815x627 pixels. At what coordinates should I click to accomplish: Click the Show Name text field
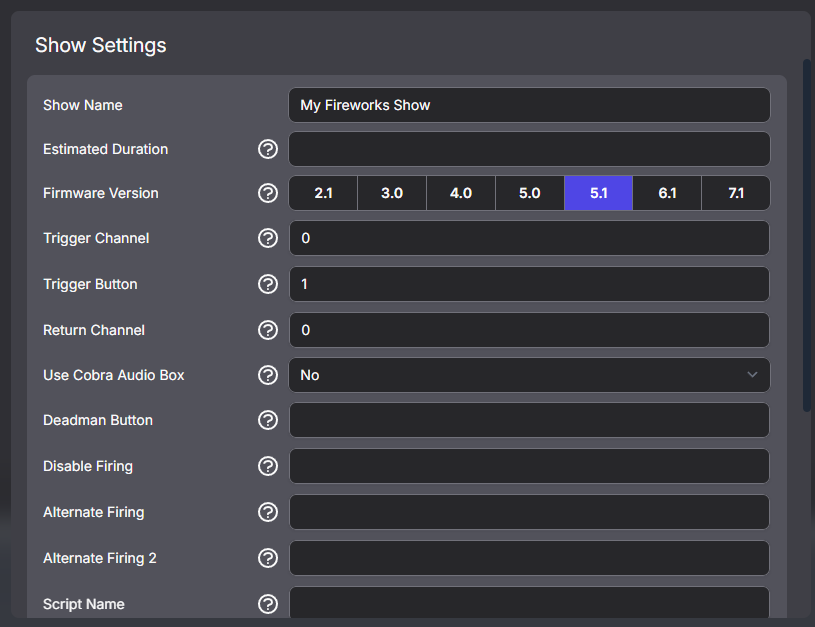click(x=529, y=105)
